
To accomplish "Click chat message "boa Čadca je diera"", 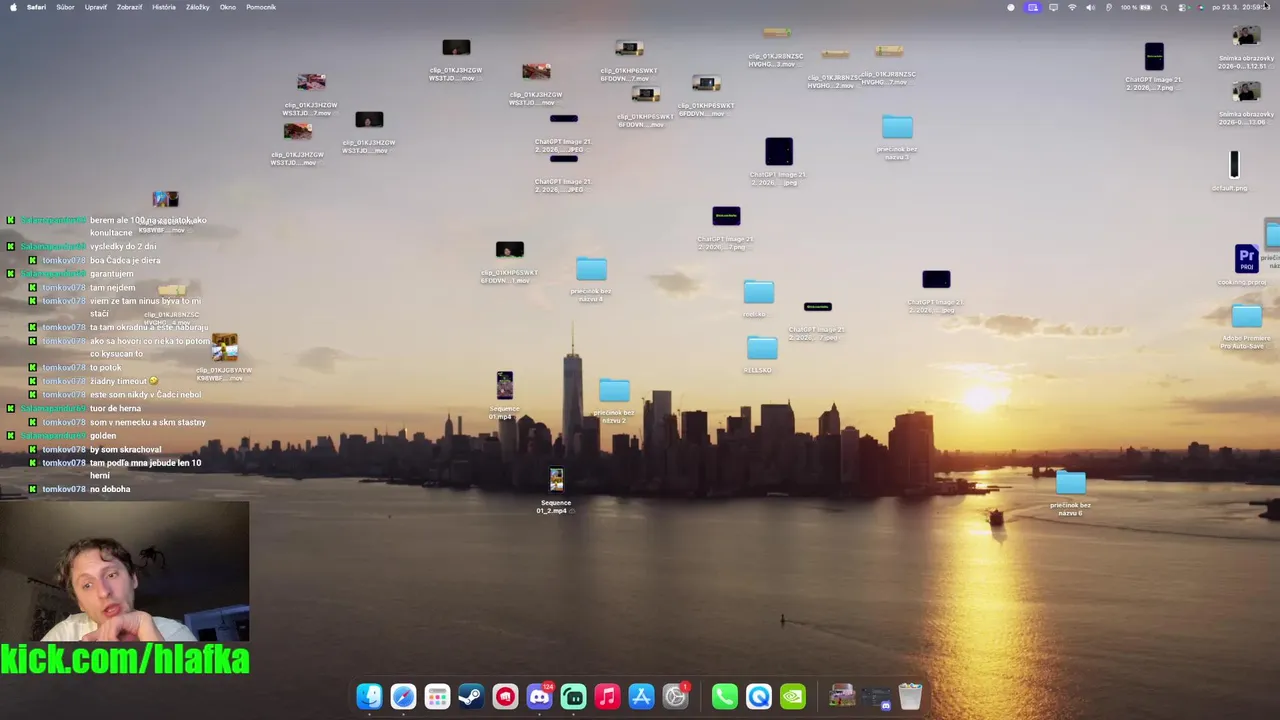I will pyautogui.click(x=125, y=260).
